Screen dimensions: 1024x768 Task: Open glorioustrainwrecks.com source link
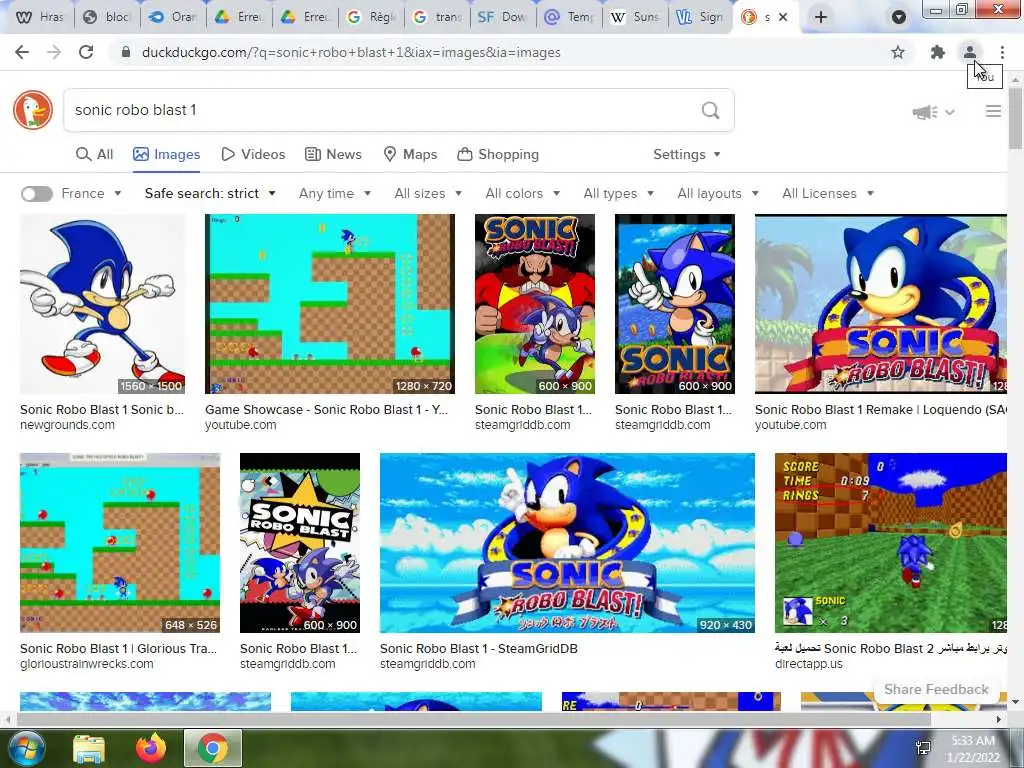pyautogui.click(x=87, y=664)
